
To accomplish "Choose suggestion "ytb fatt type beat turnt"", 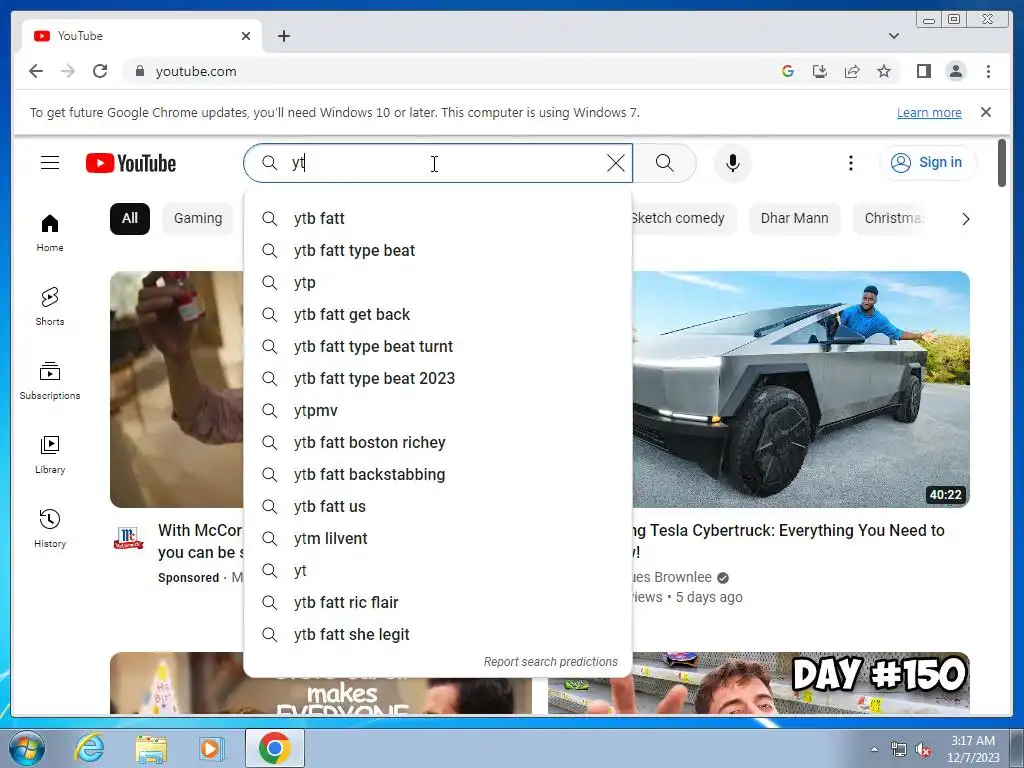I will [x=438, y=346].
